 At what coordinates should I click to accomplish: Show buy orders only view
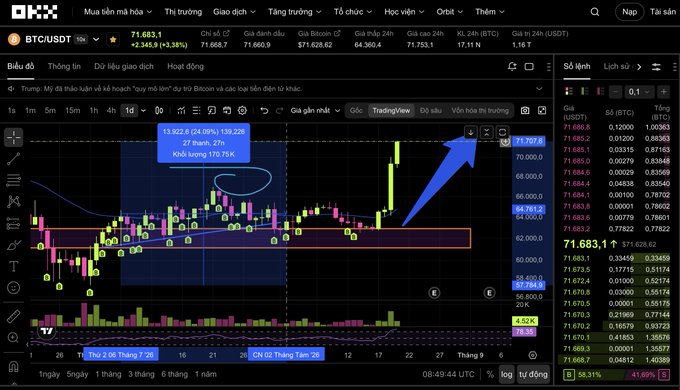(585, 91)
